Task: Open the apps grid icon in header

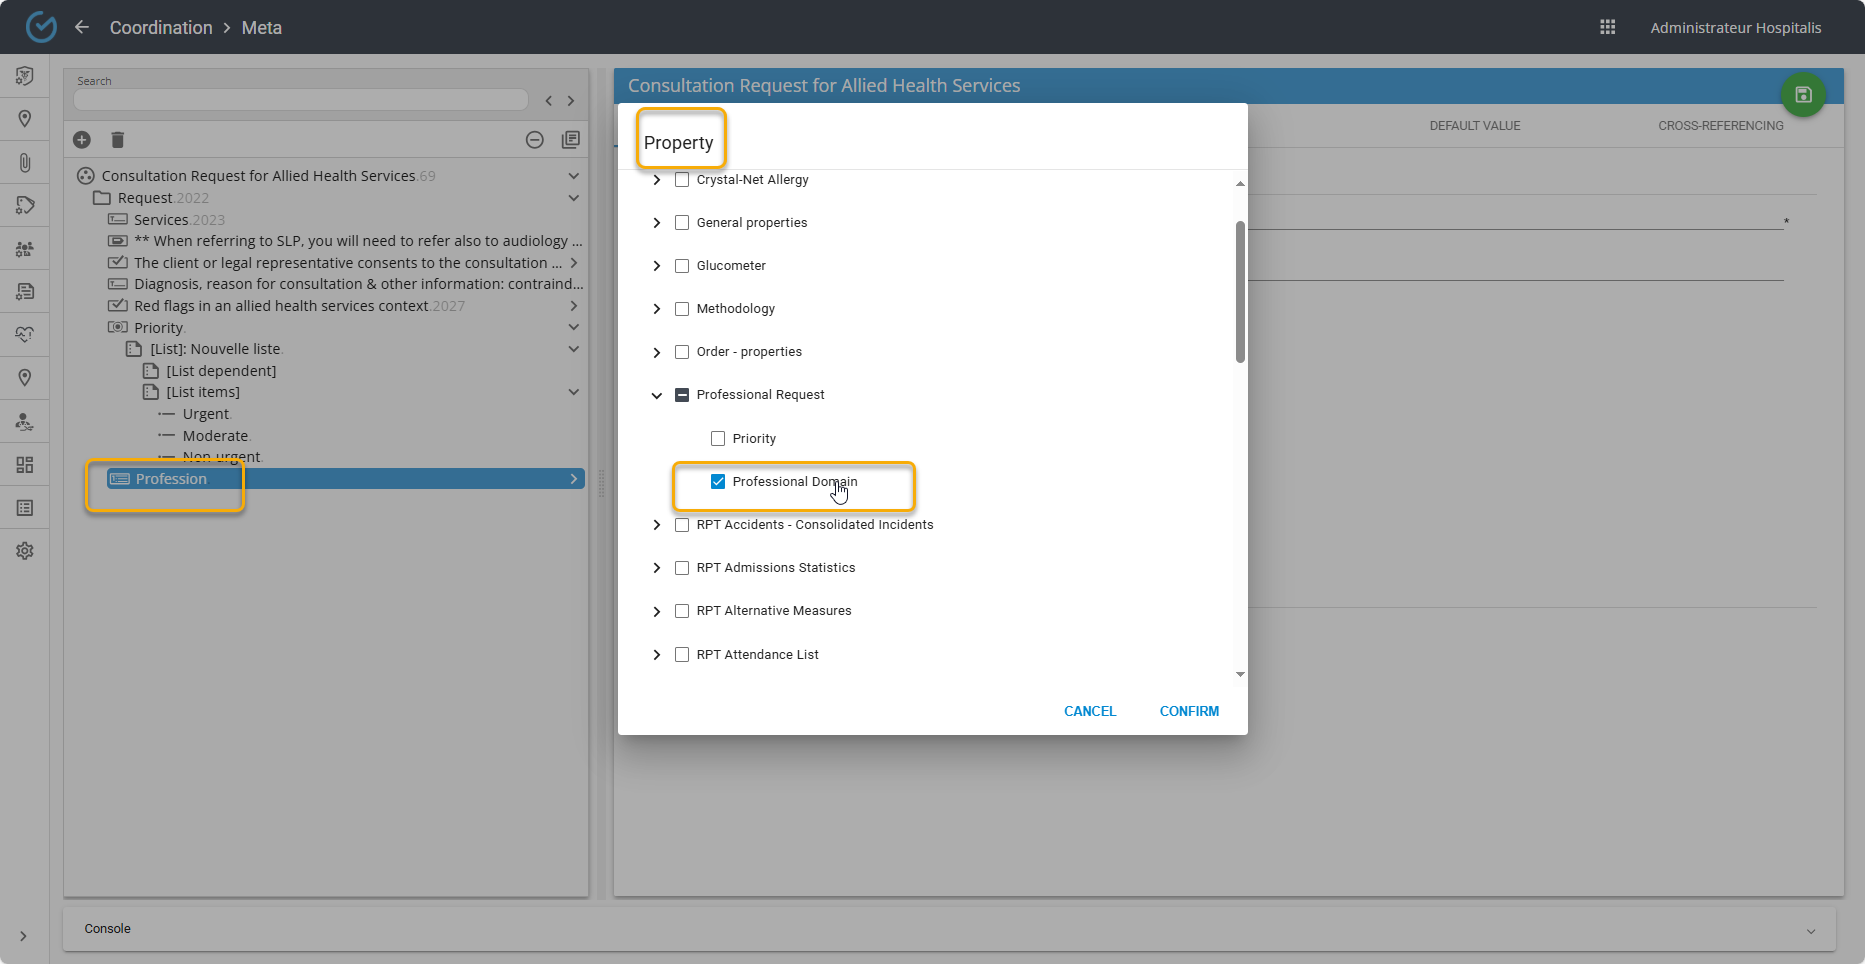Action: coord(1608,27)
